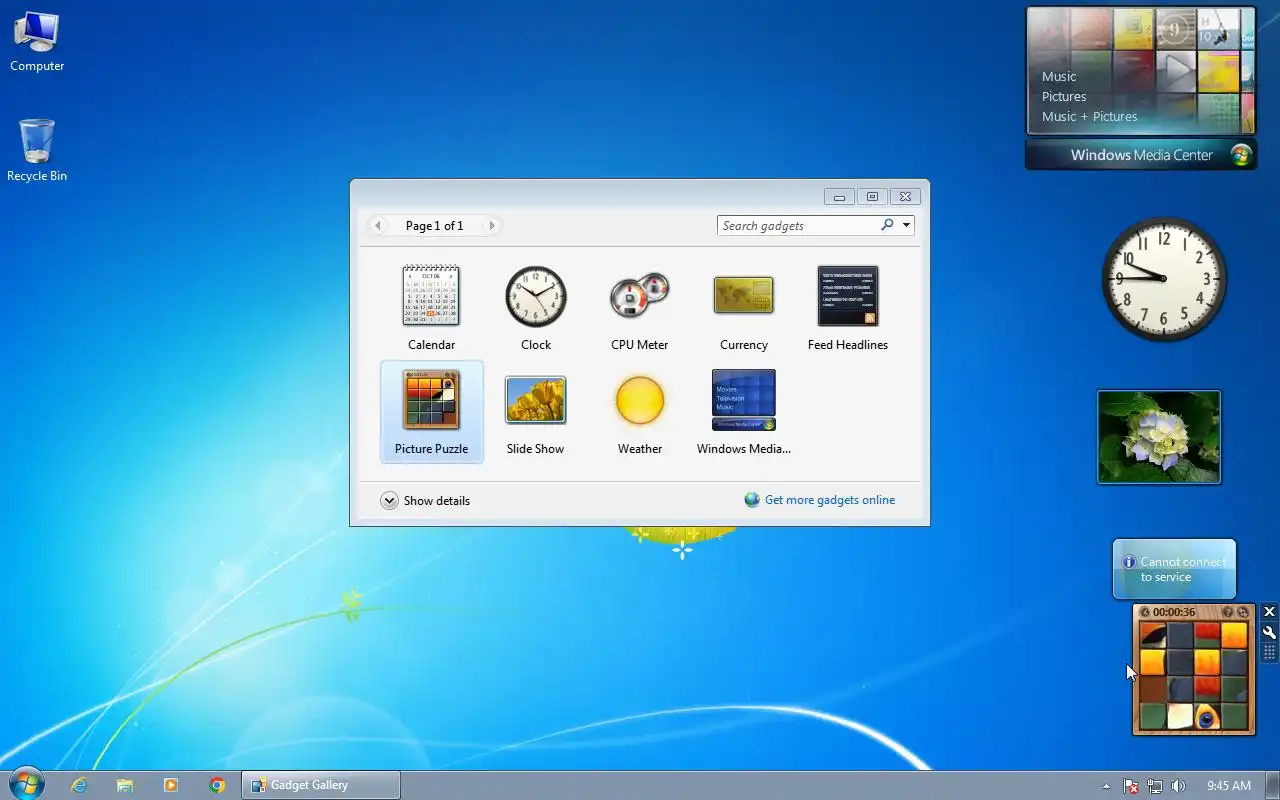The image size is (1280, 800).
Task: Click the Picture Puzzle drag grip handle
Action: pyautogui.click(x=1269, y=652)
